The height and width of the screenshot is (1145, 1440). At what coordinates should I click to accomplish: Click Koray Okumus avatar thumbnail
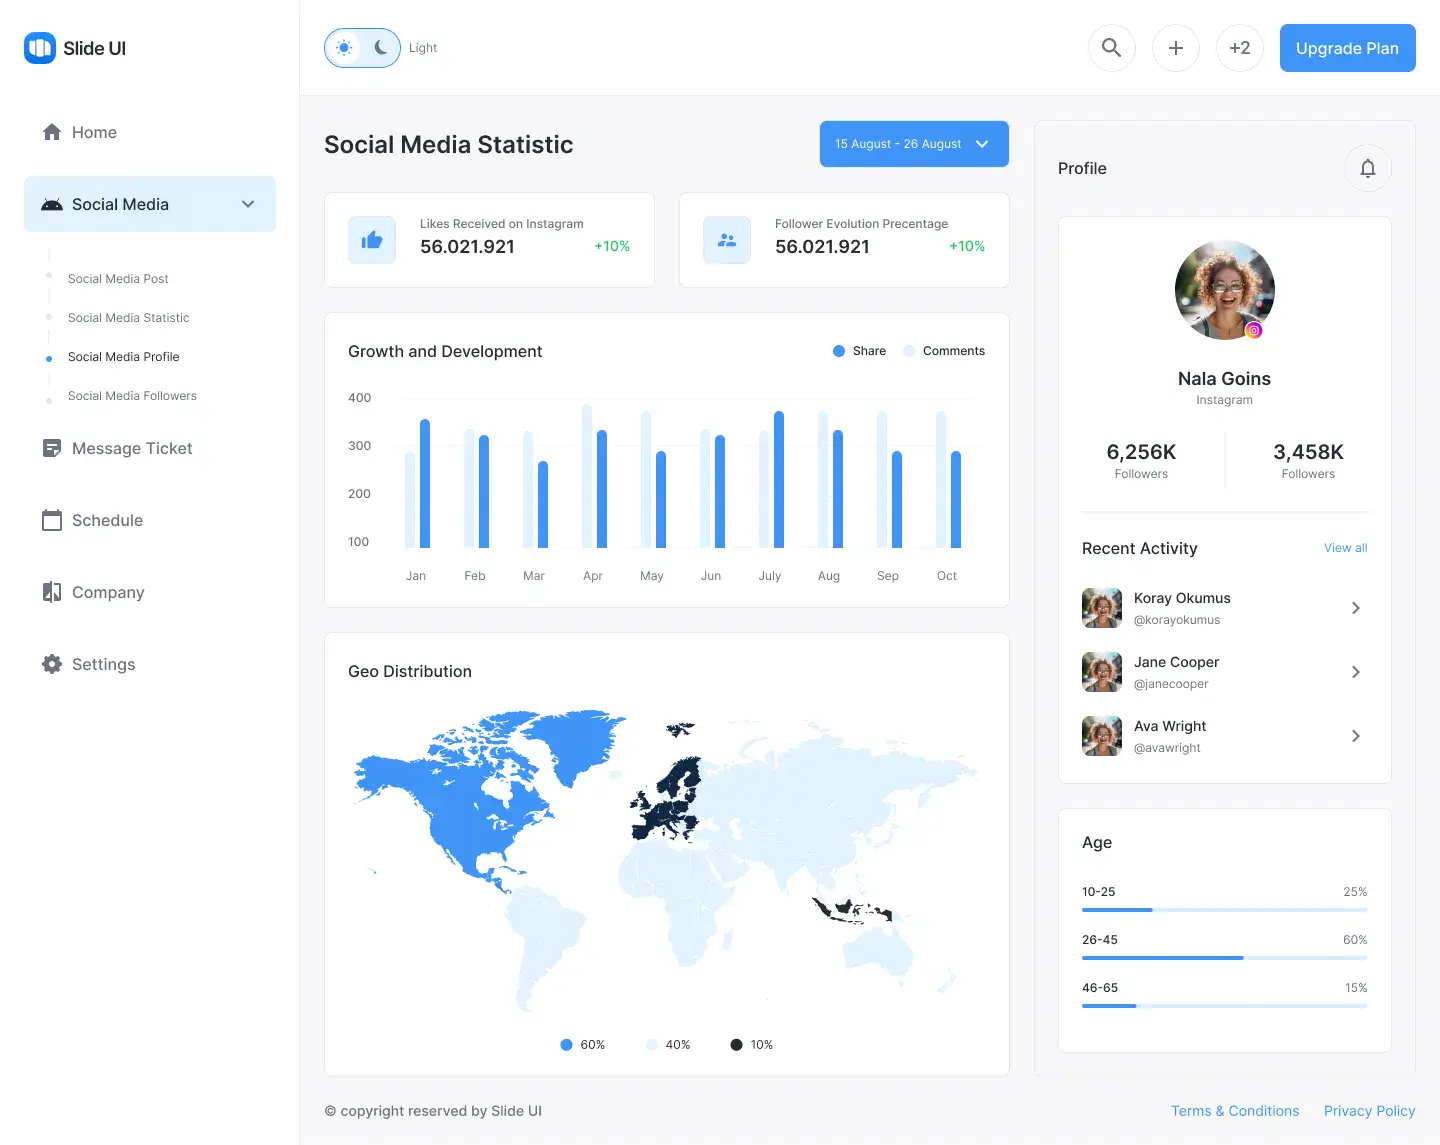click(1102, 608)
